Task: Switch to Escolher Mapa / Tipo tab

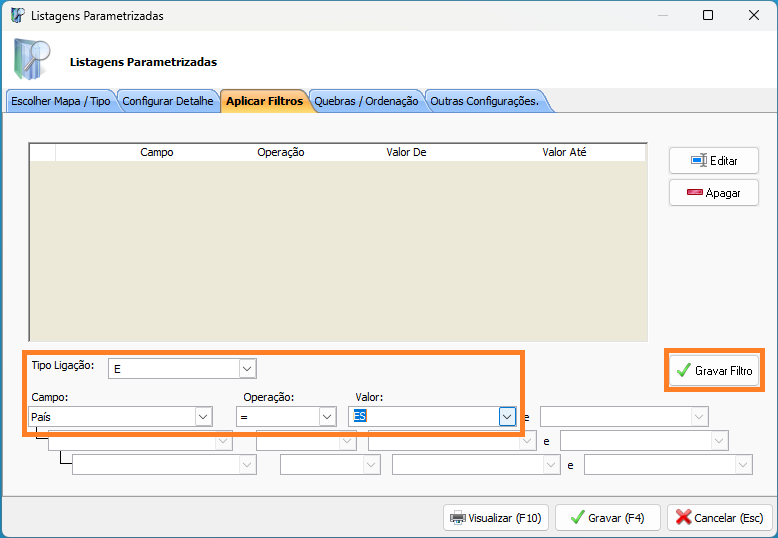Action: (x=60, y=102)
